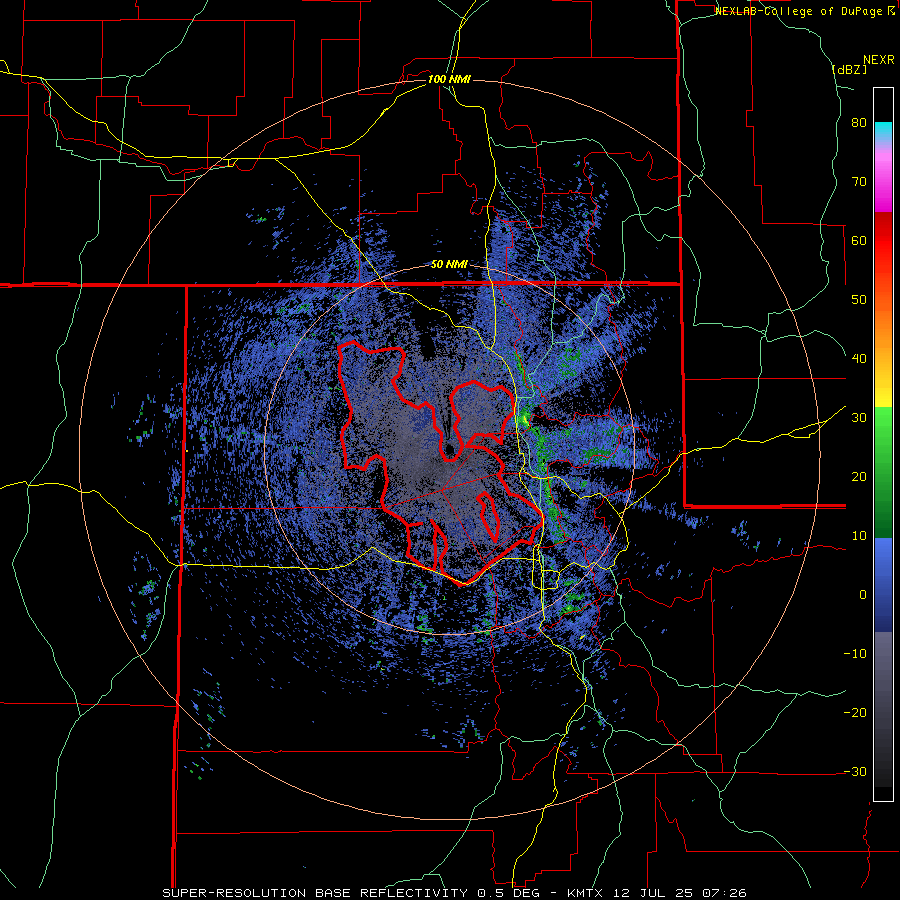This screenshot has width=900, height=900.
Task: Click the KMTX station identifier
Action: coord(584,893)
